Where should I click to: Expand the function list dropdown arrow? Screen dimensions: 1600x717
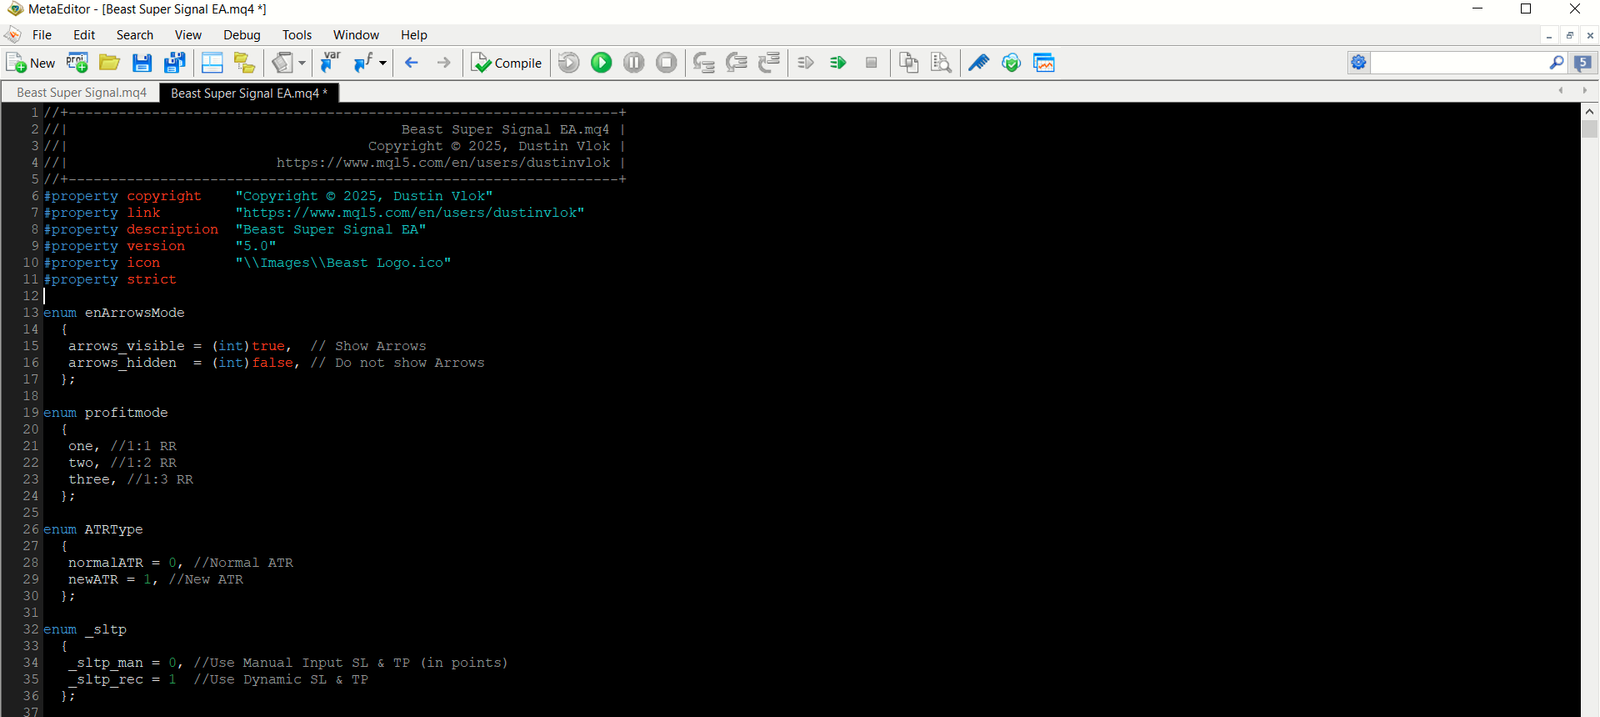pyautogui.click(x=382, y=63)
